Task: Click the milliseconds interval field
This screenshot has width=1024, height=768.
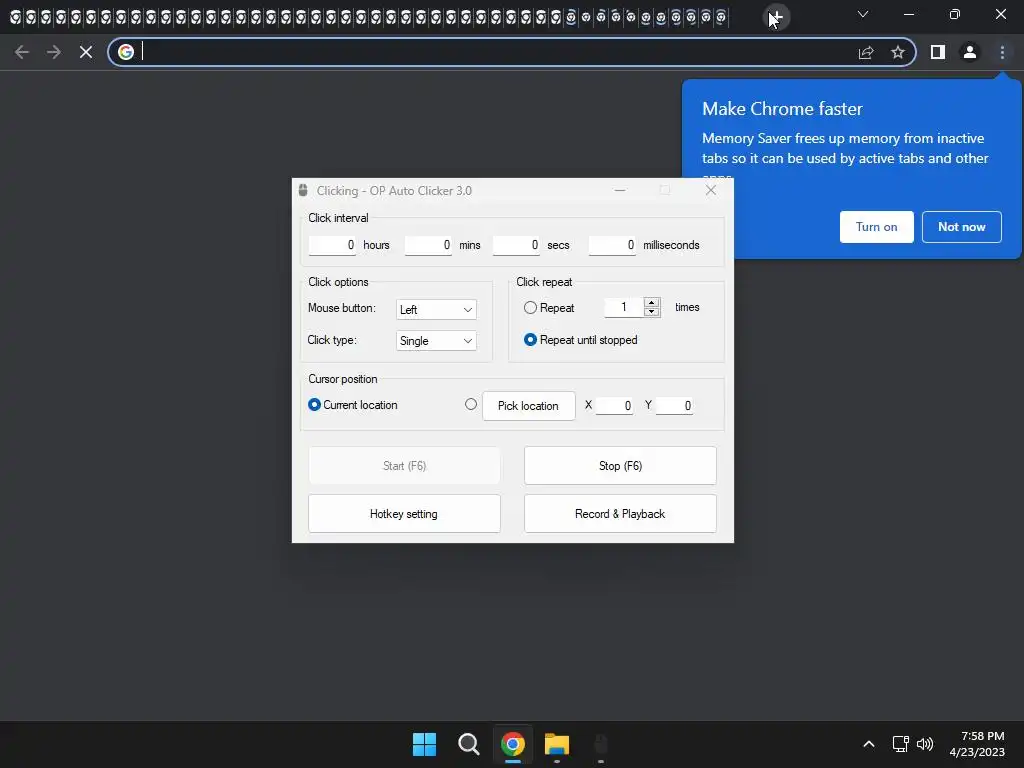Action: (612, 245)
